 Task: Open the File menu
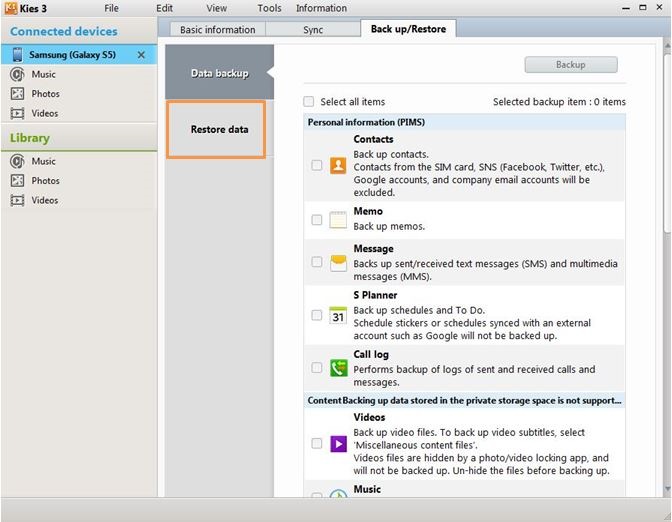click(x=111, y=8)
